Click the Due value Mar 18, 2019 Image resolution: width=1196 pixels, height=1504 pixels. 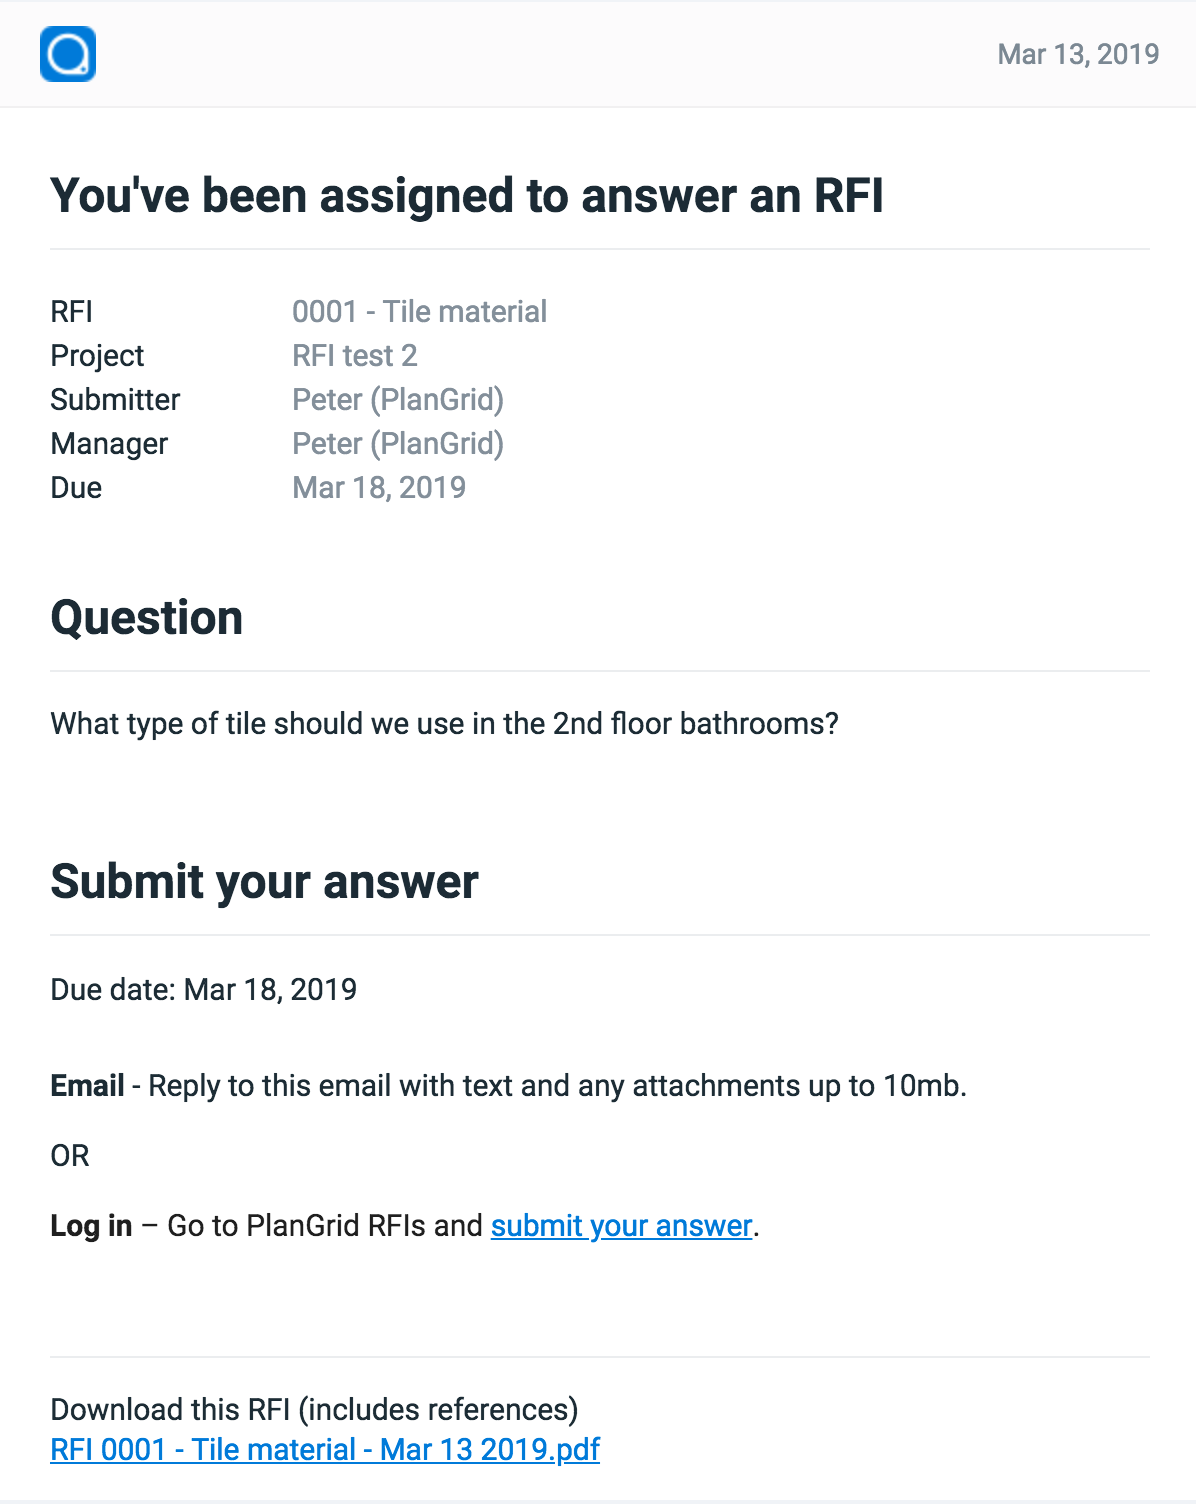pyautogui.click(x=379, y=488)
